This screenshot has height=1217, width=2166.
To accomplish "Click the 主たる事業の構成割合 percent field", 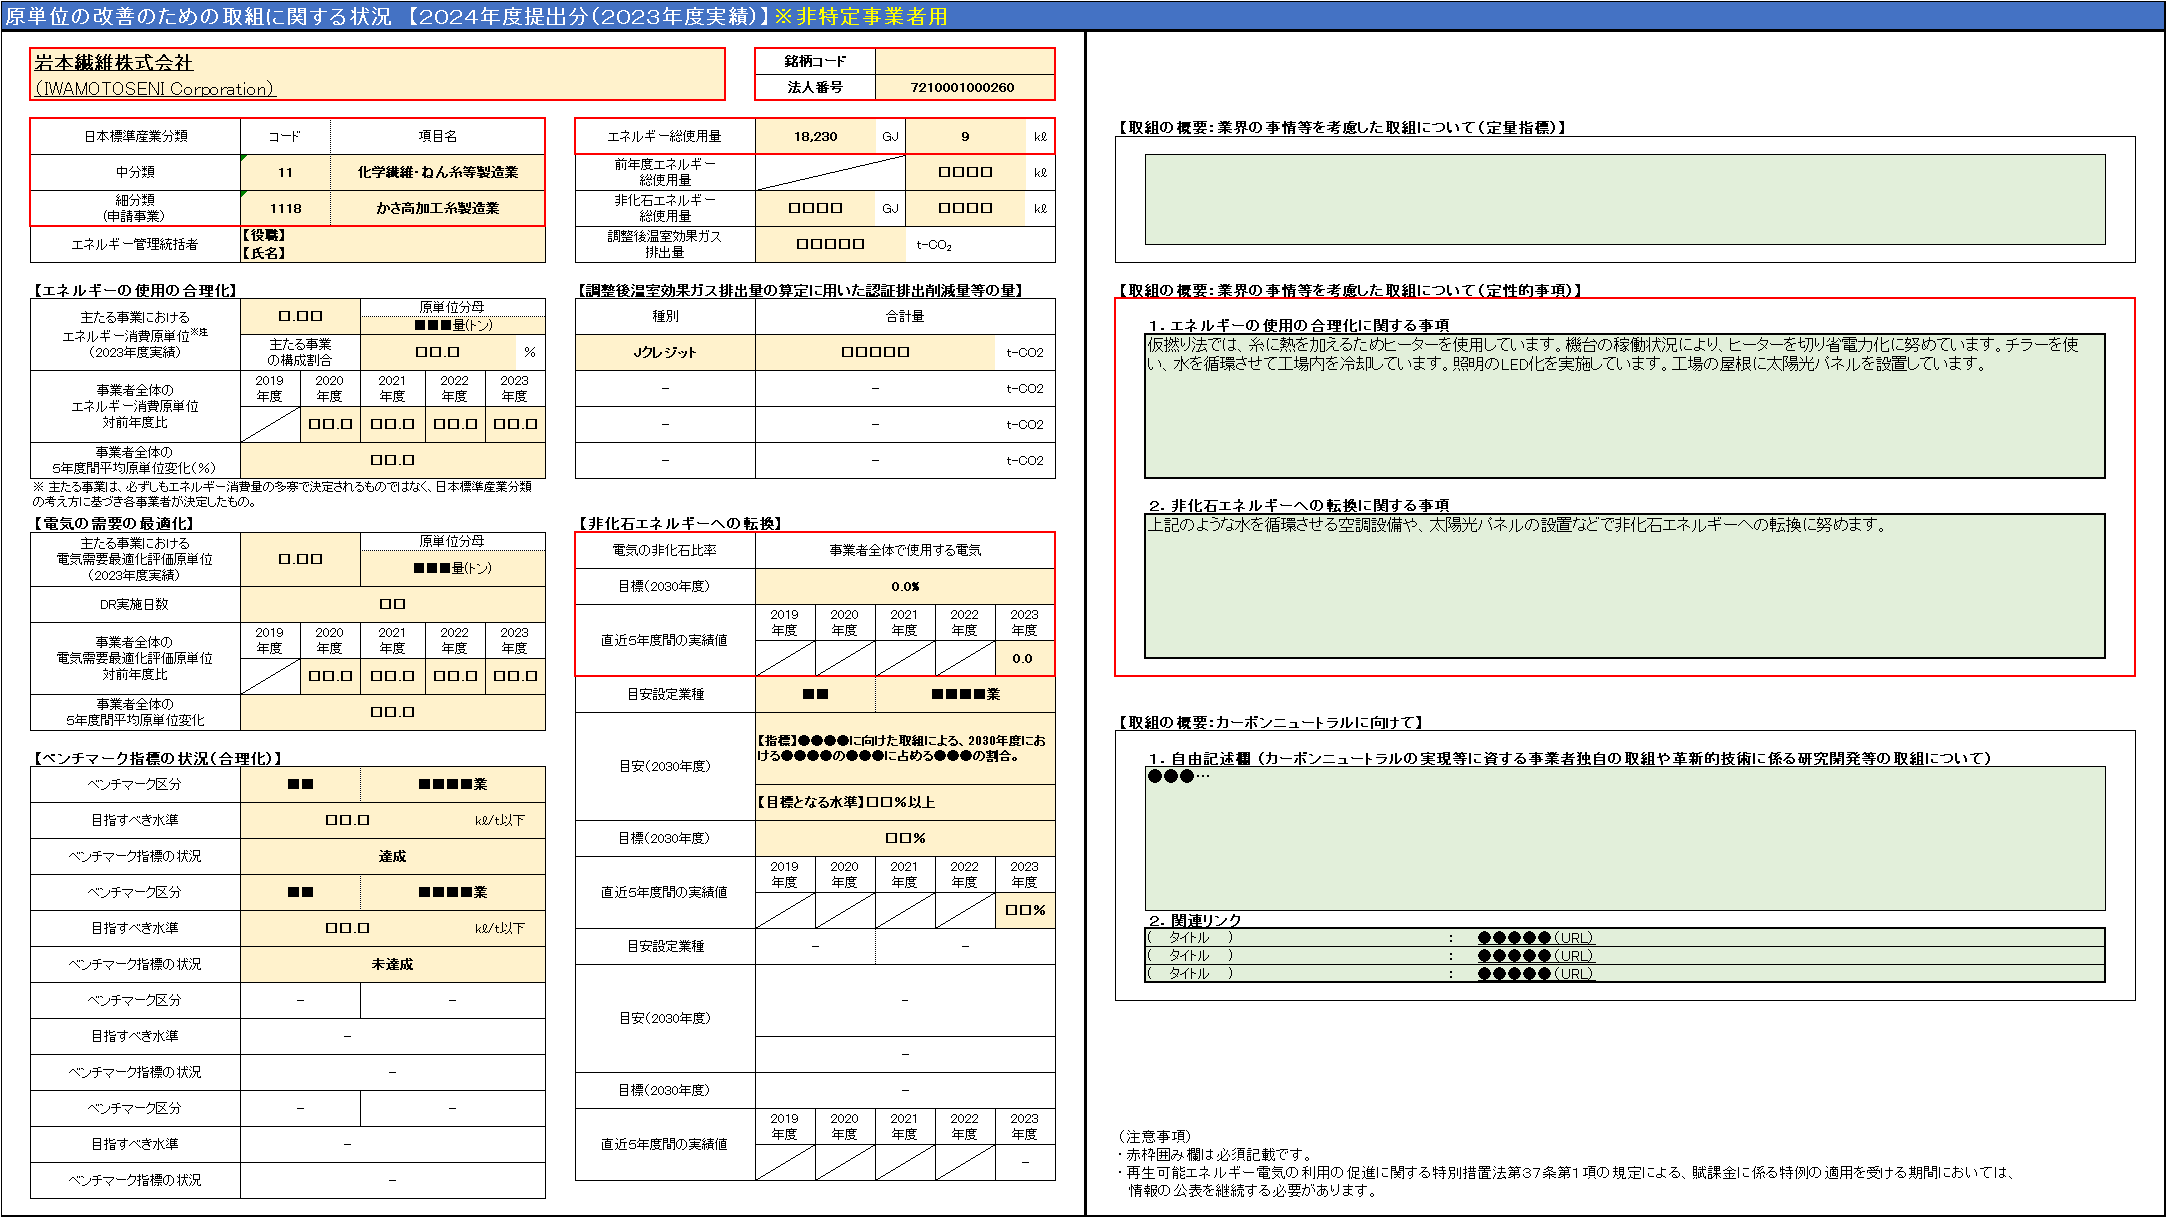I will 437,352.
